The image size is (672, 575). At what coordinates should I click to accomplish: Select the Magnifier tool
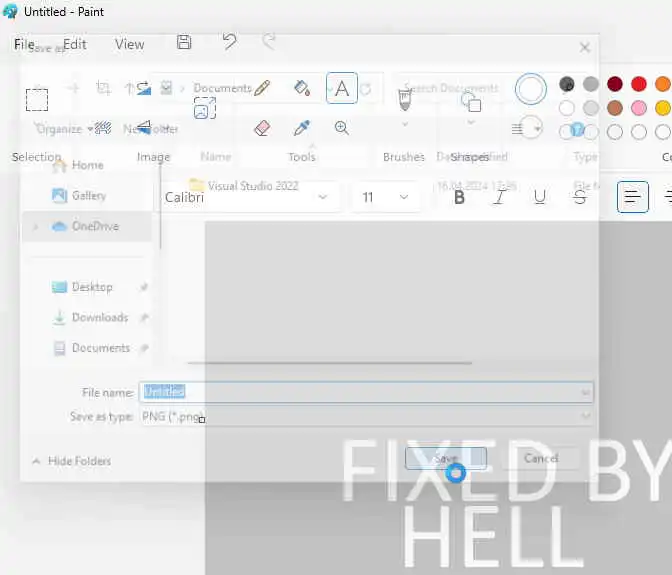coord(342,128)
